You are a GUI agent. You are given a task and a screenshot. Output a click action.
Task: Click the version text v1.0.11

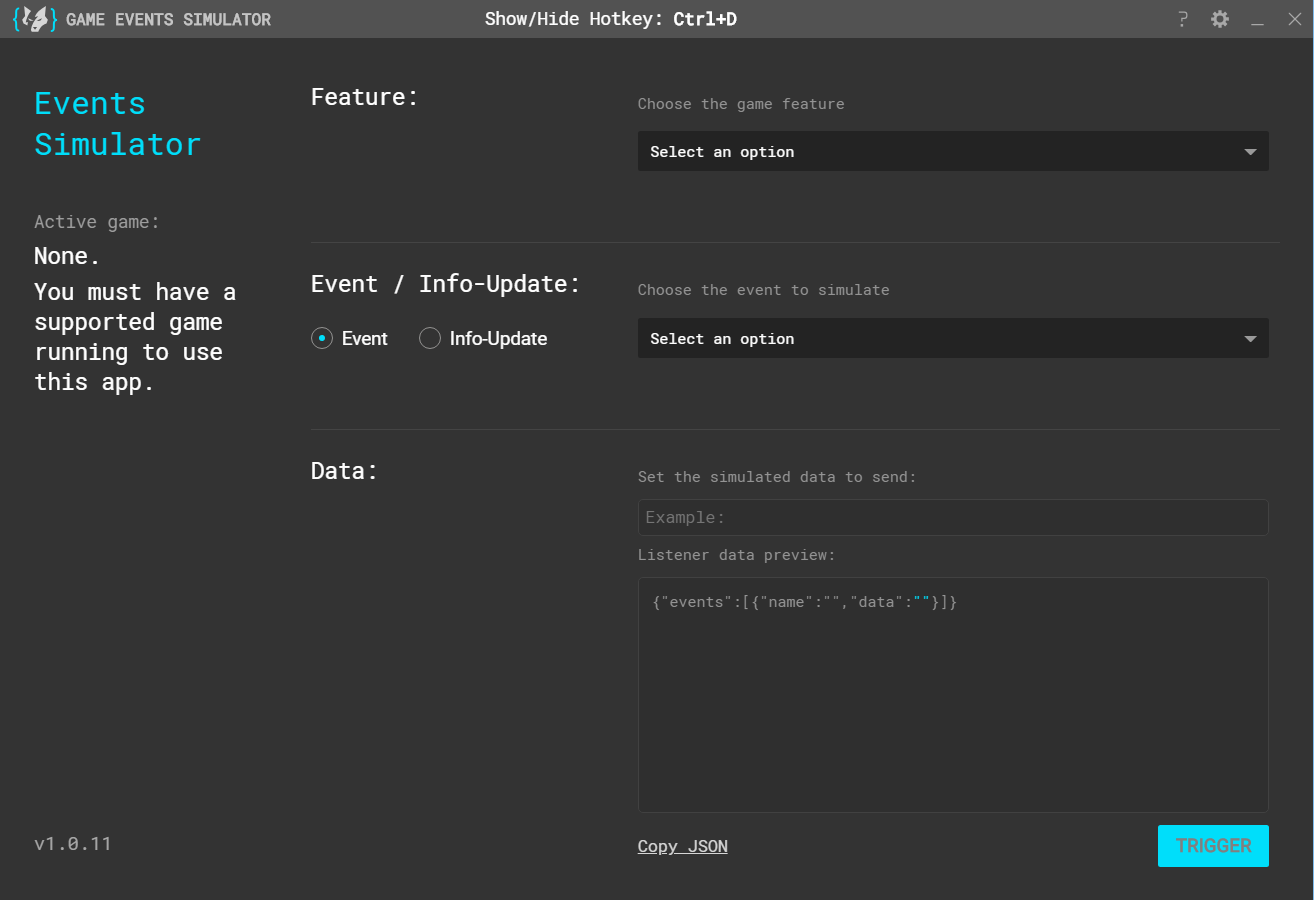click(x=73, y=844)
